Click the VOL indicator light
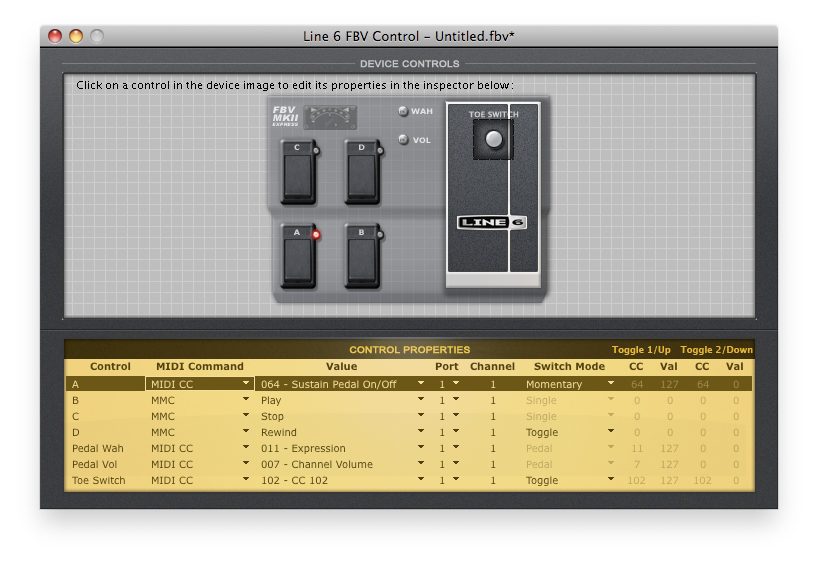The image size is (818, 564). (404, 140)
